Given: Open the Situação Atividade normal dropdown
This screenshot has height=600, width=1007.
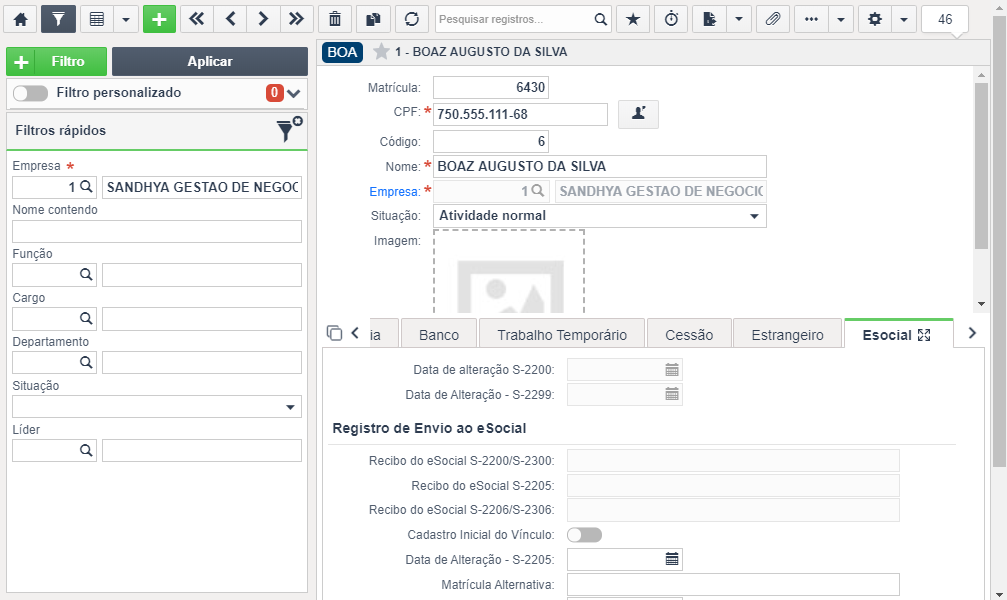Looking at the screenshot, I should tap(600, 216).
